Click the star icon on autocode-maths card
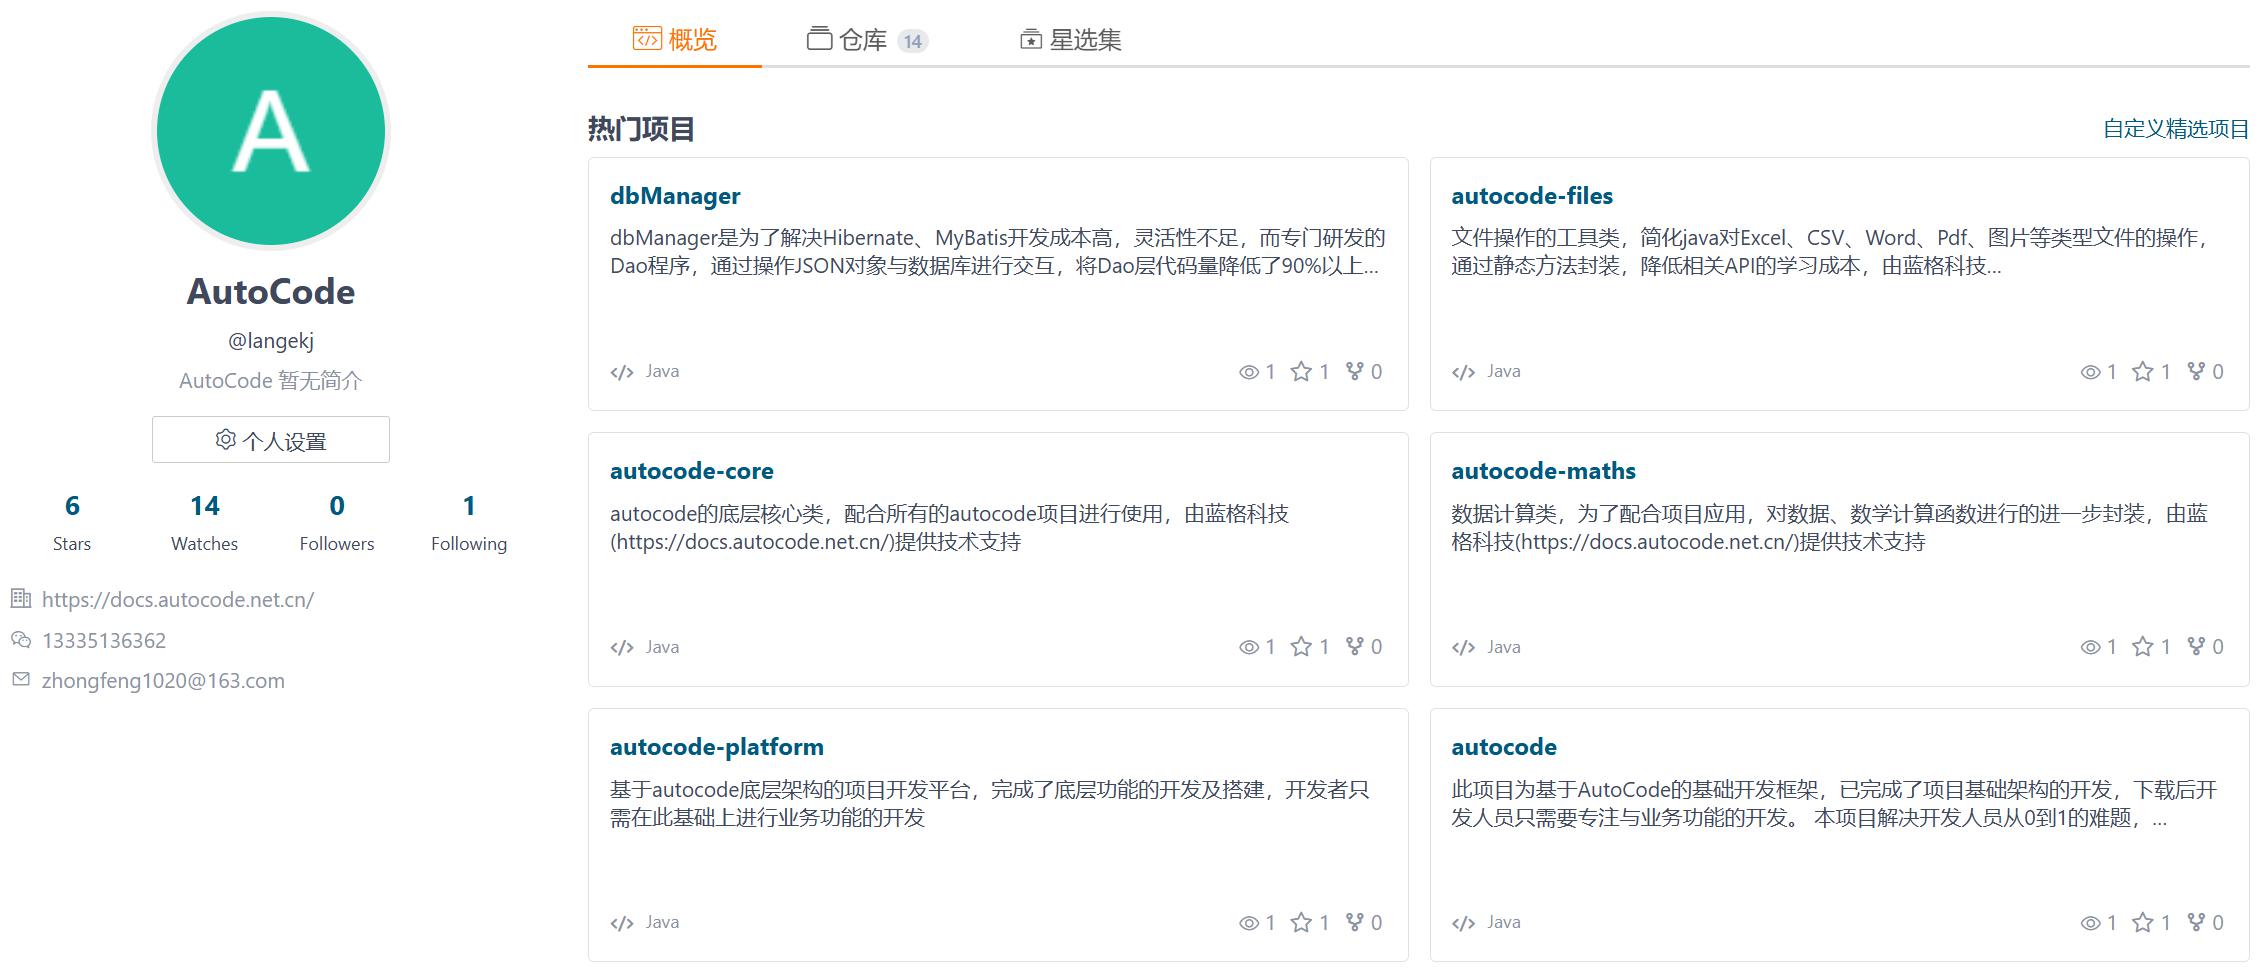The width and height of the screenshot is (2266, 970). click(2142, 647)
